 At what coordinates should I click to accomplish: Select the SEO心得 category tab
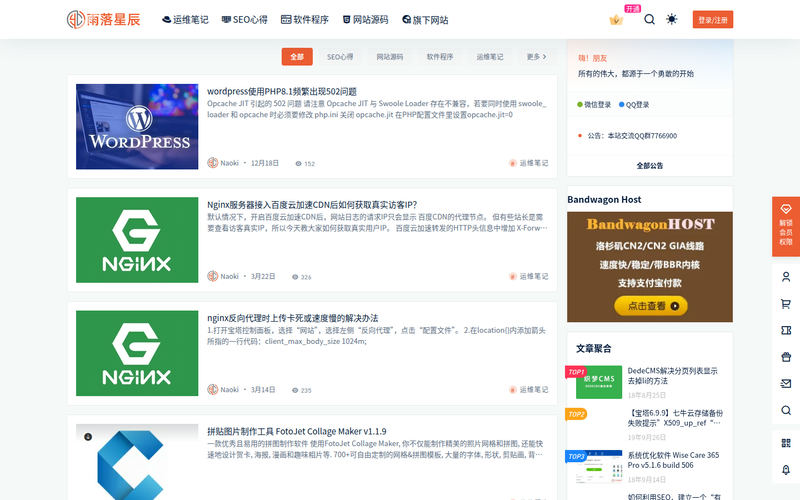[340, 57]
